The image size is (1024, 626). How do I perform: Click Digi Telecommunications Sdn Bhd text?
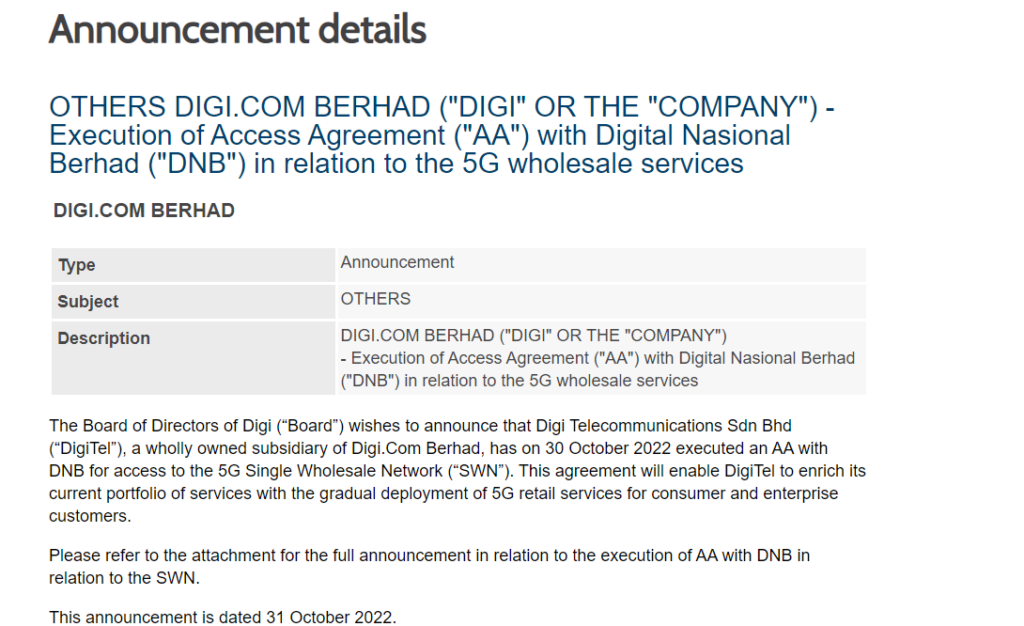tap(664, 426)
